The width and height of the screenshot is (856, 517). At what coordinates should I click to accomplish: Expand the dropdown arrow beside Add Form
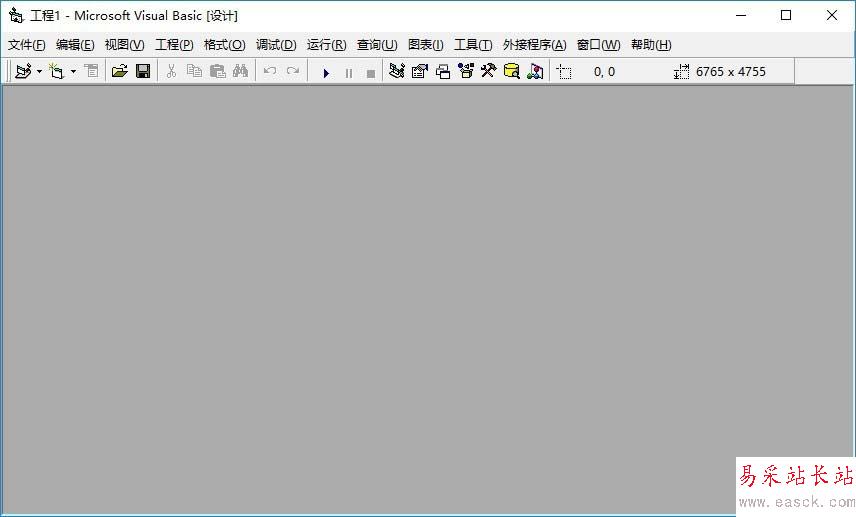coord(73,72)
